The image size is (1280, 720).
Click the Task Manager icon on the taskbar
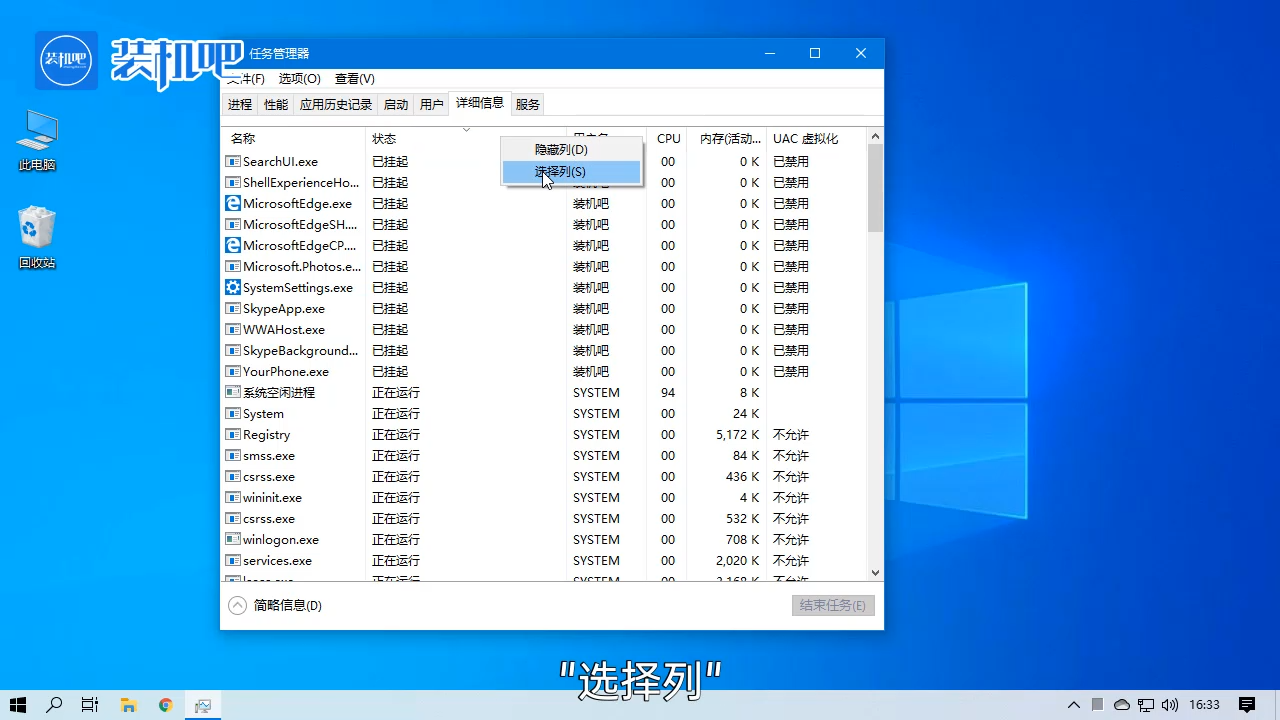click(x=203, y=705)
